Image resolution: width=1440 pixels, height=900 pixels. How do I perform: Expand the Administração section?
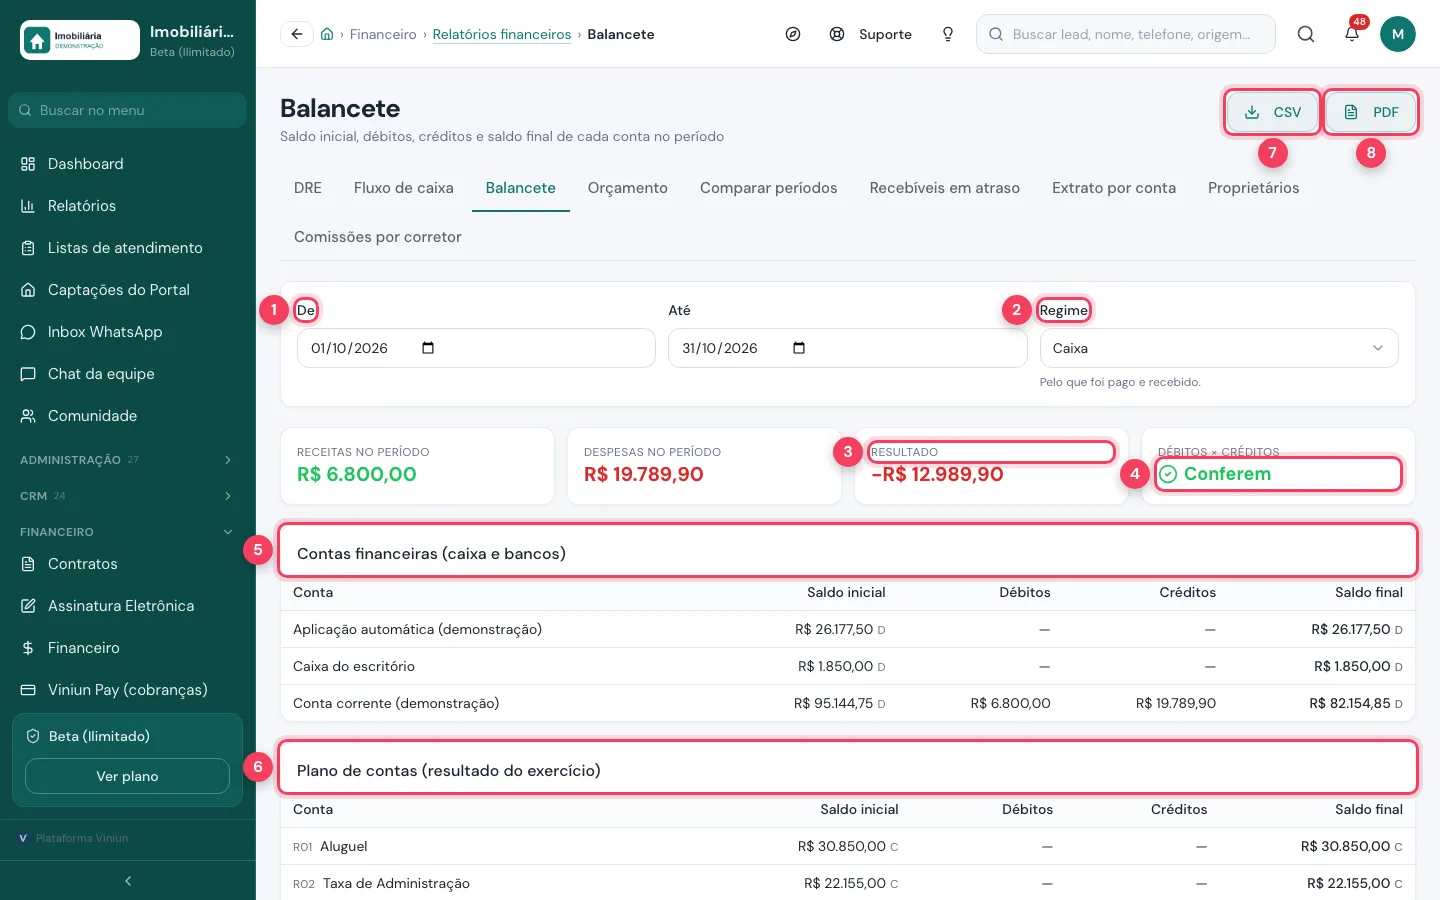127,460
